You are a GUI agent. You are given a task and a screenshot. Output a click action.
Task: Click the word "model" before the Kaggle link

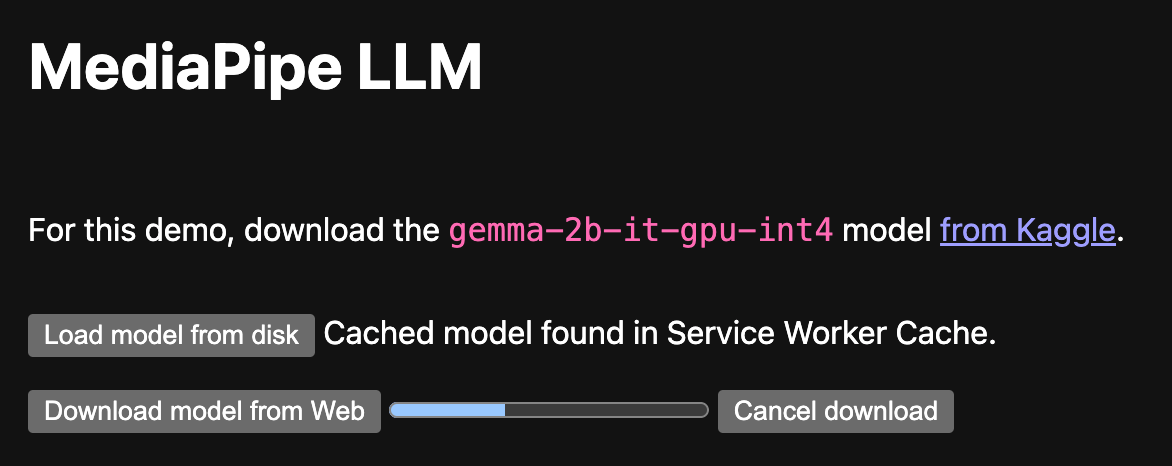coord(887,231)
